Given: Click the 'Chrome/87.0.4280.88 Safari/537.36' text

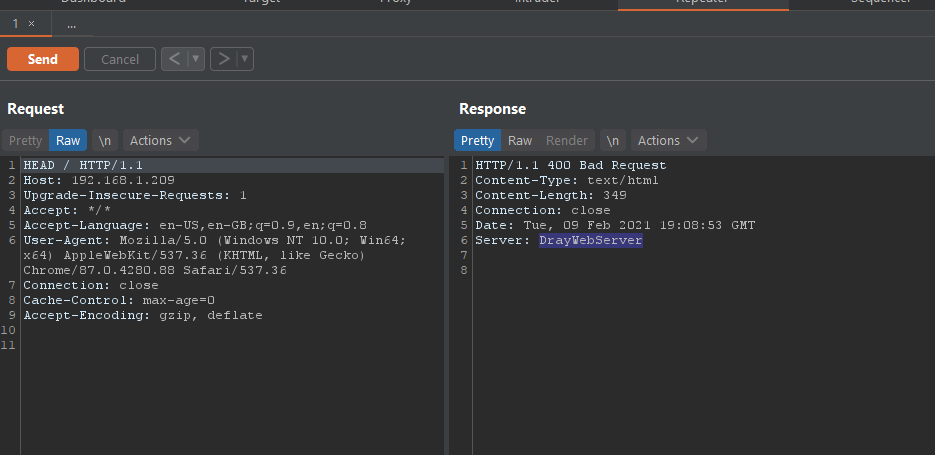Looking at the screenshot, I should point(155,270).
